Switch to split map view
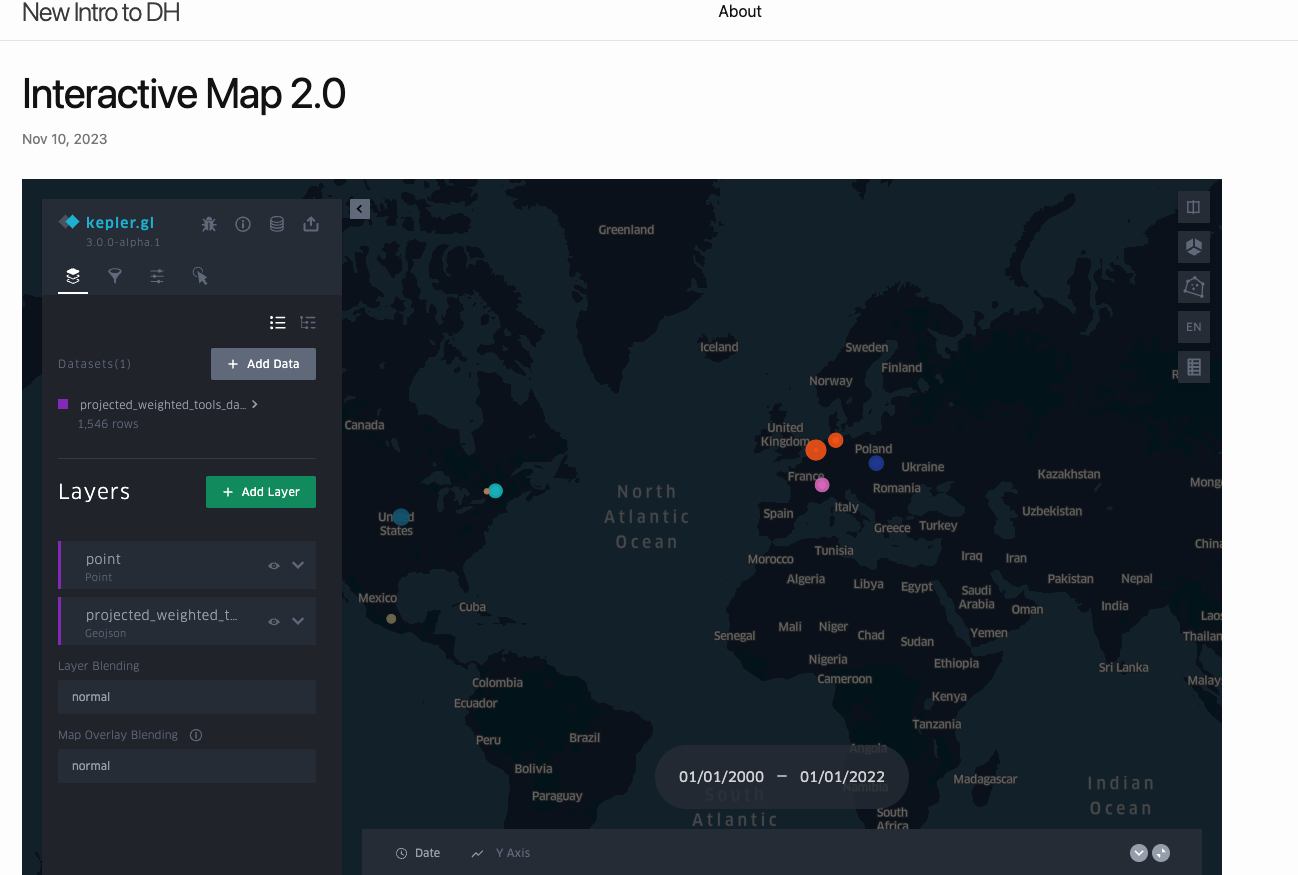 pos(1193,207)
